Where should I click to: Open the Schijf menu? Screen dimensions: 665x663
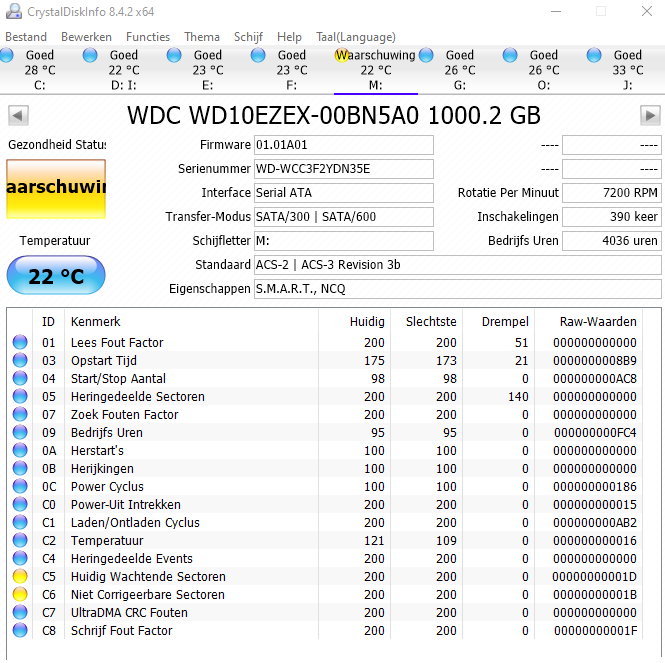click(x=248, y=37)
